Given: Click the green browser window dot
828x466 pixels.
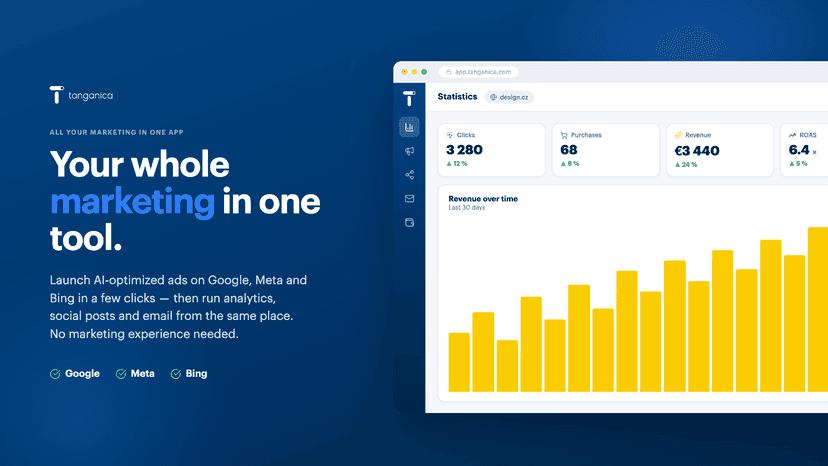Looking at the screenshot, I should pos(424,72).
